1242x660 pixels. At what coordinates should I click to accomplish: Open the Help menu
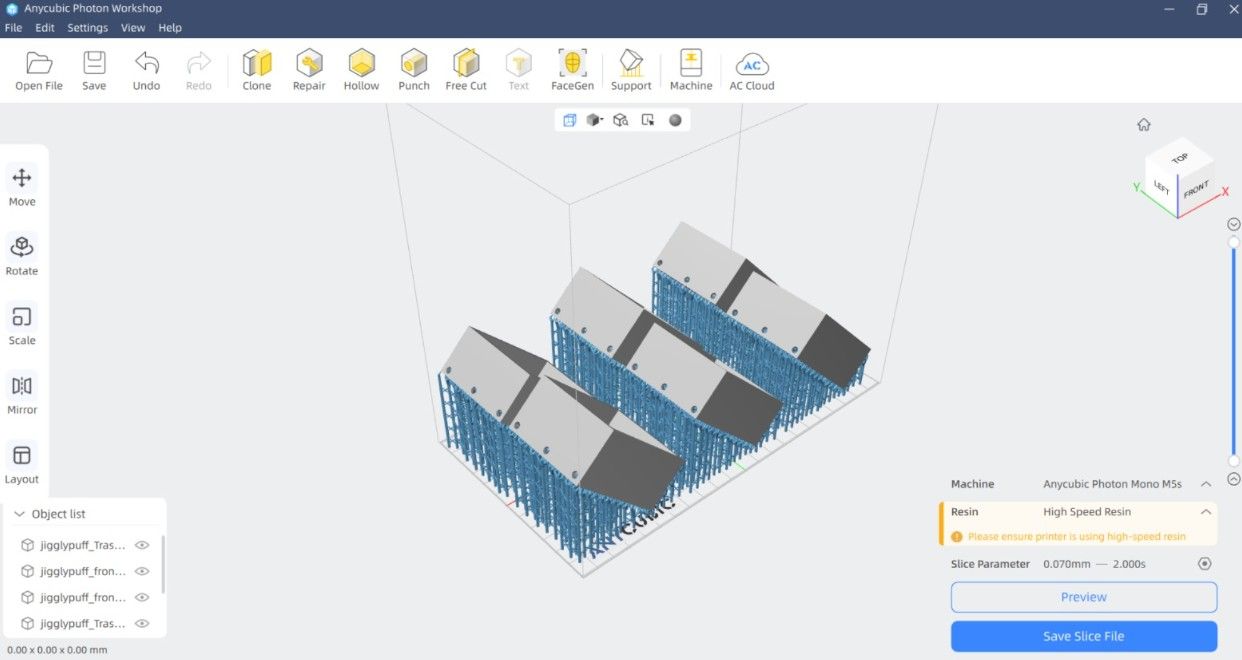[x=170, y=28]
